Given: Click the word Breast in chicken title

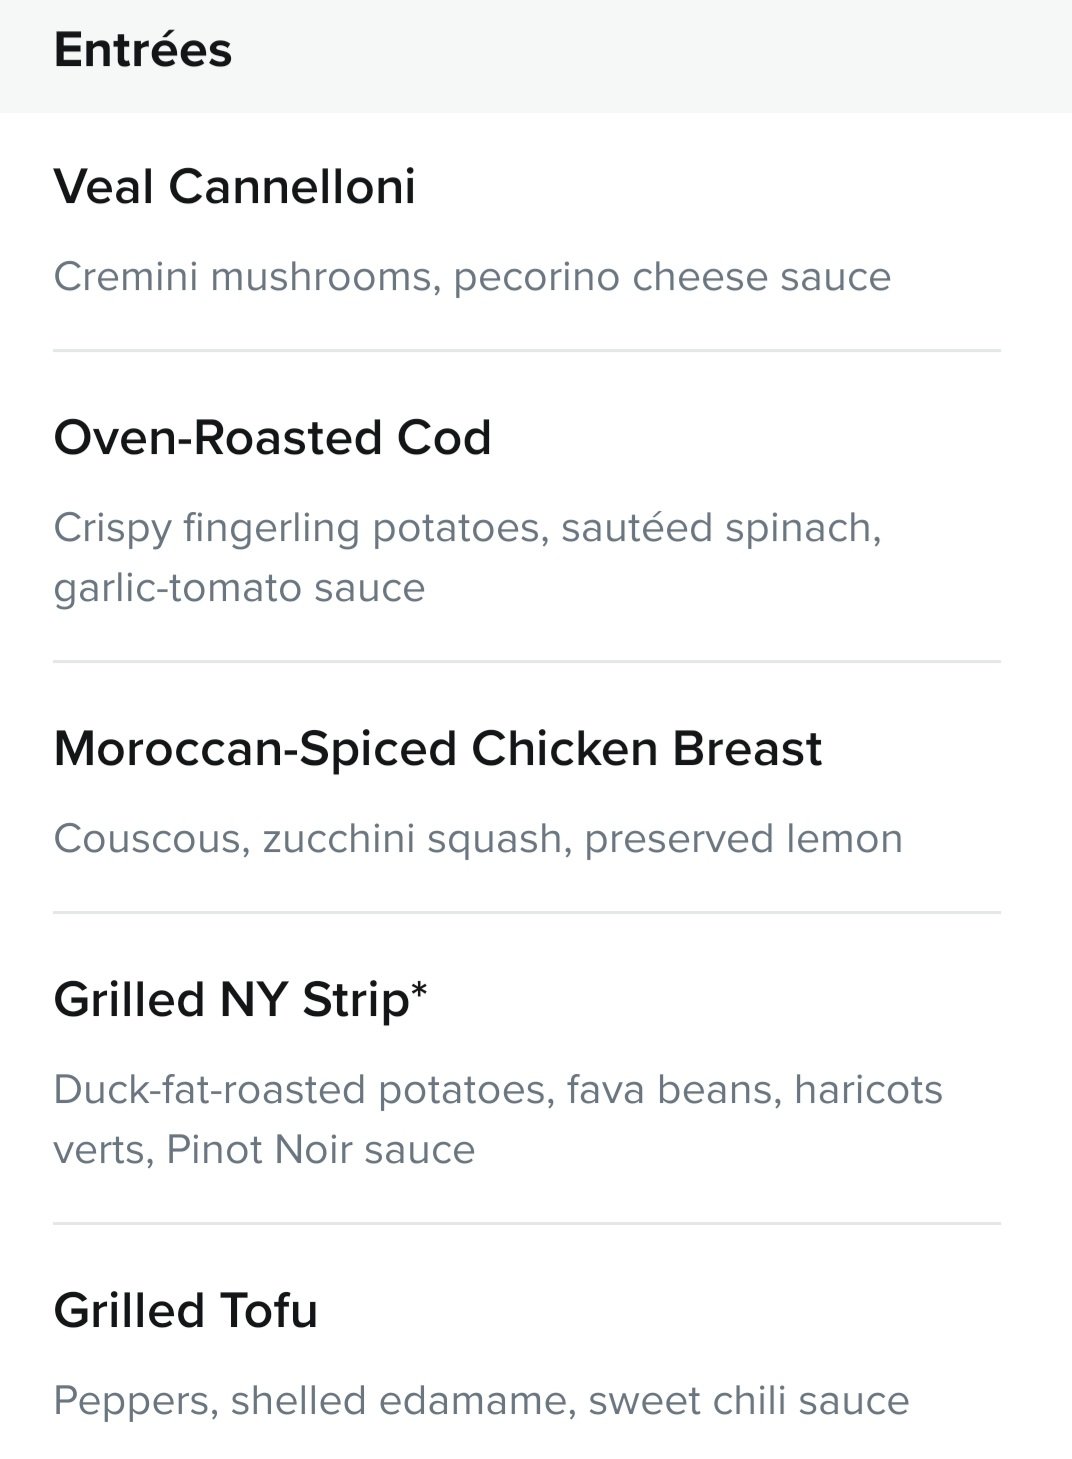Looking at the screenshot, I should (747, 749).
